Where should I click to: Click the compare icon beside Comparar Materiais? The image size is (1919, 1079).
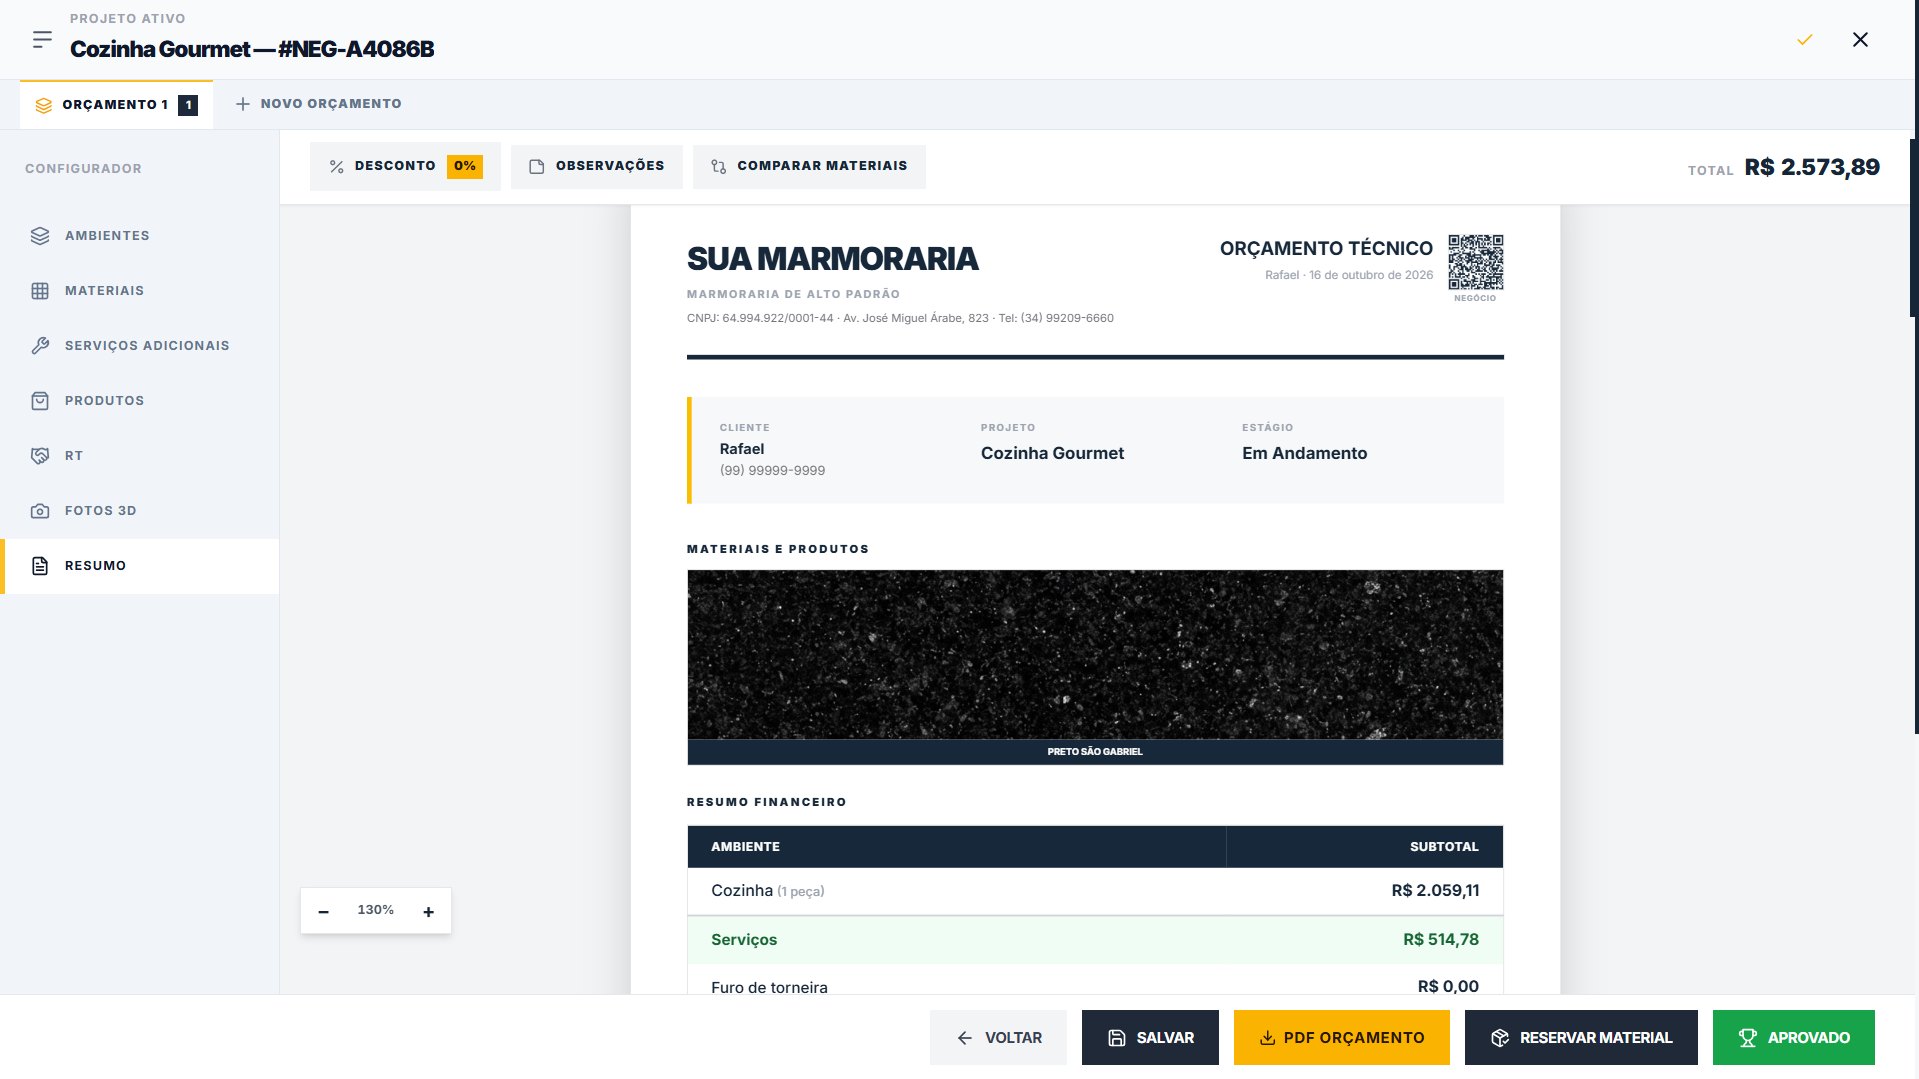click(x=719, y=167)
